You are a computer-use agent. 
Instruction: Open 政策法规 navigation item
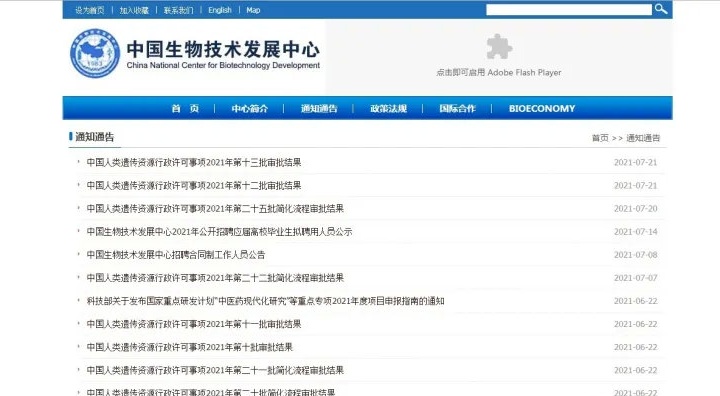pos(388,108)
